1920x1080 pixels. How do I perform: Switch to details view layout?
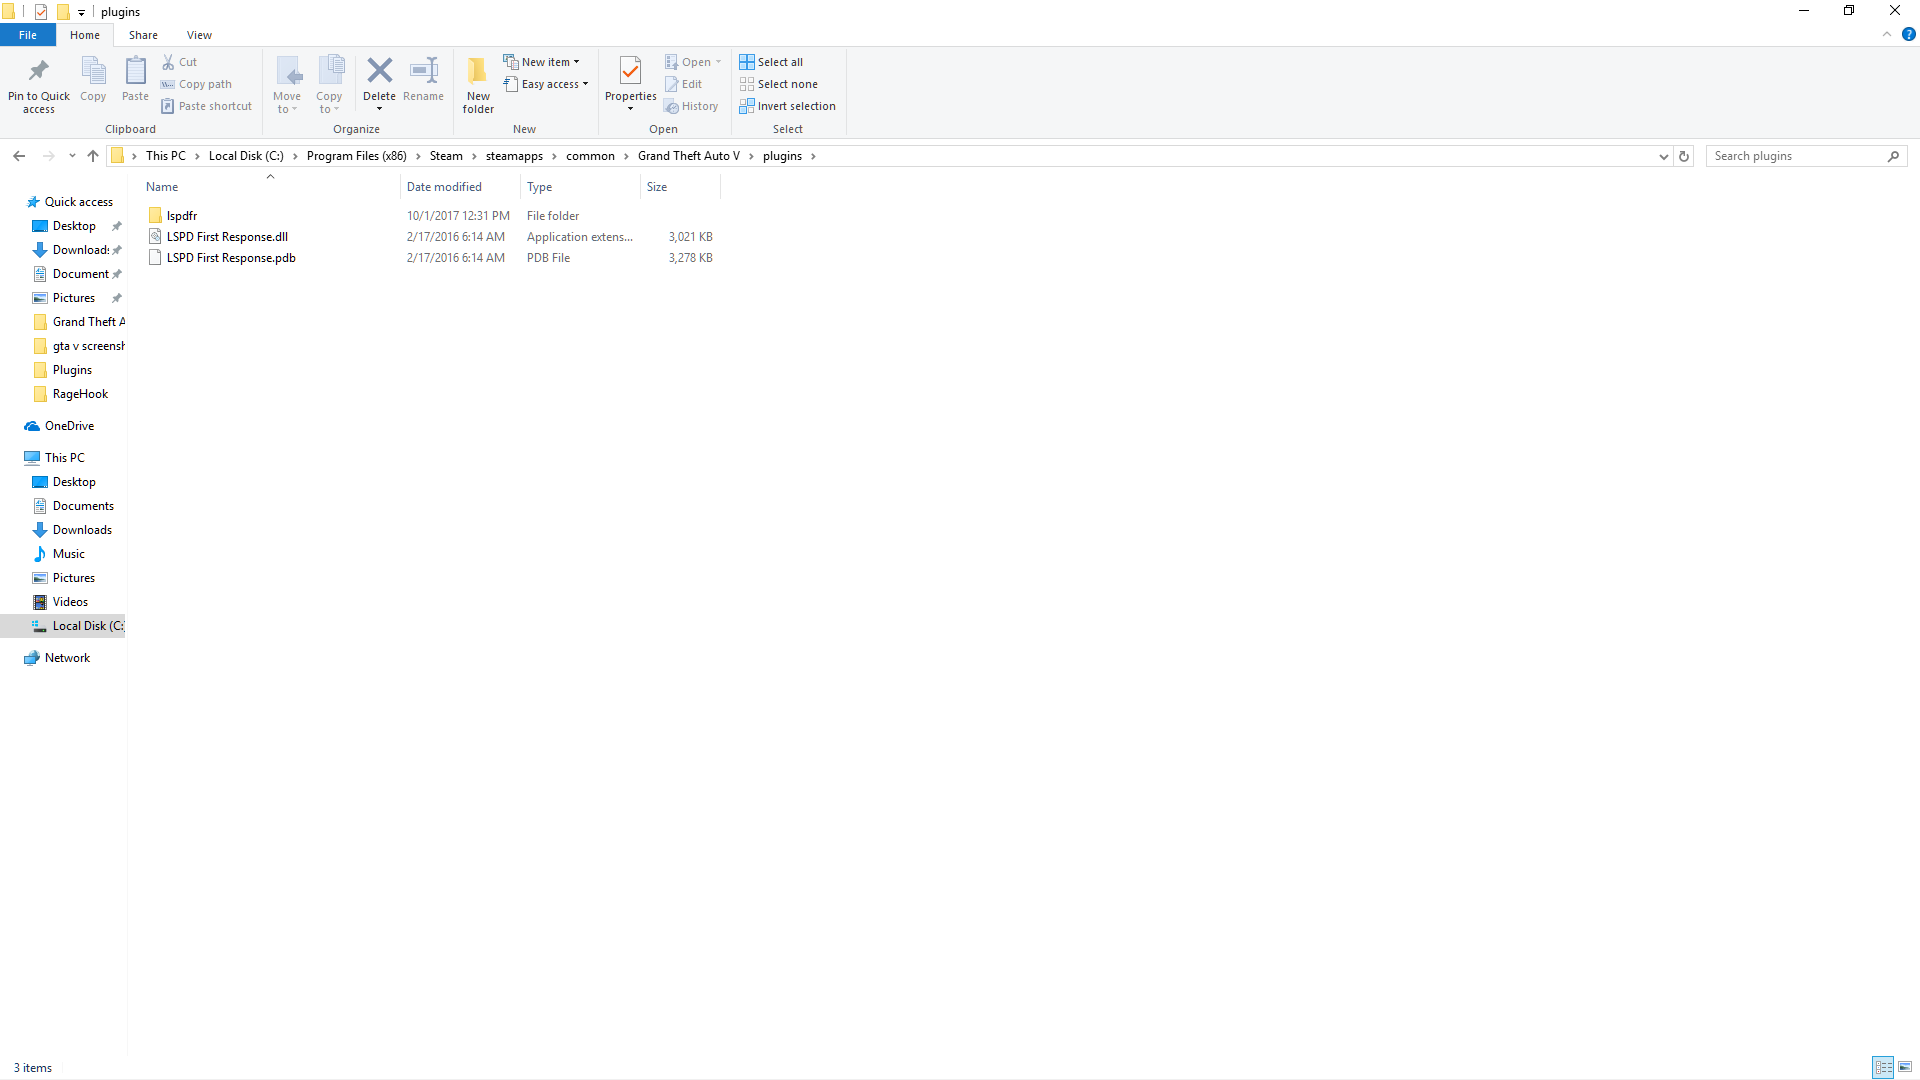click(1883, 1067)
